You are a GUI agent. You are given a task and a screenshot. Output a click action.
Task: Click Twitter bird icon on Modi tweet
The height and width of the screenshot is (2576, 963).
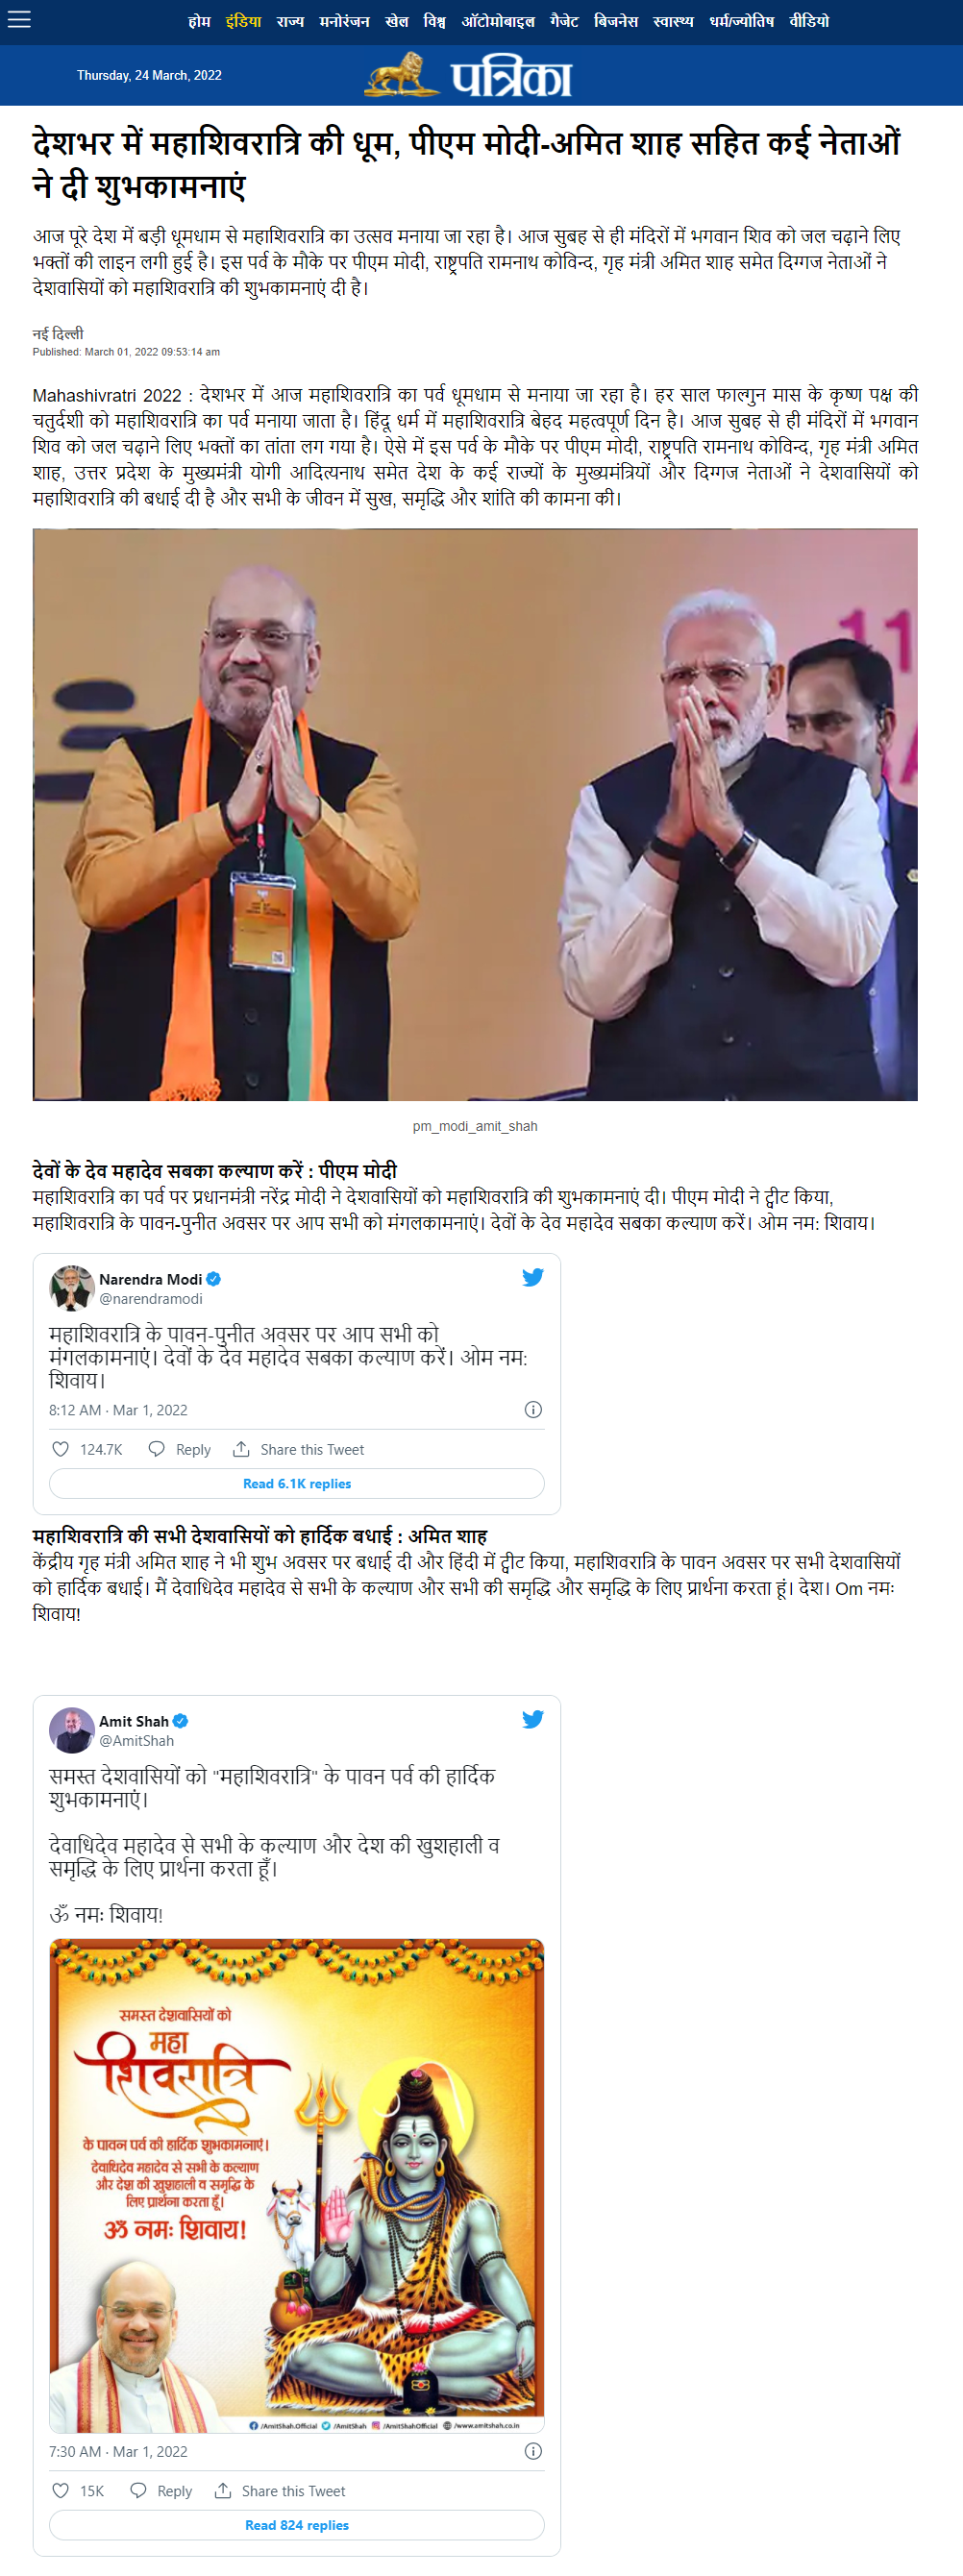(532, 1277)
